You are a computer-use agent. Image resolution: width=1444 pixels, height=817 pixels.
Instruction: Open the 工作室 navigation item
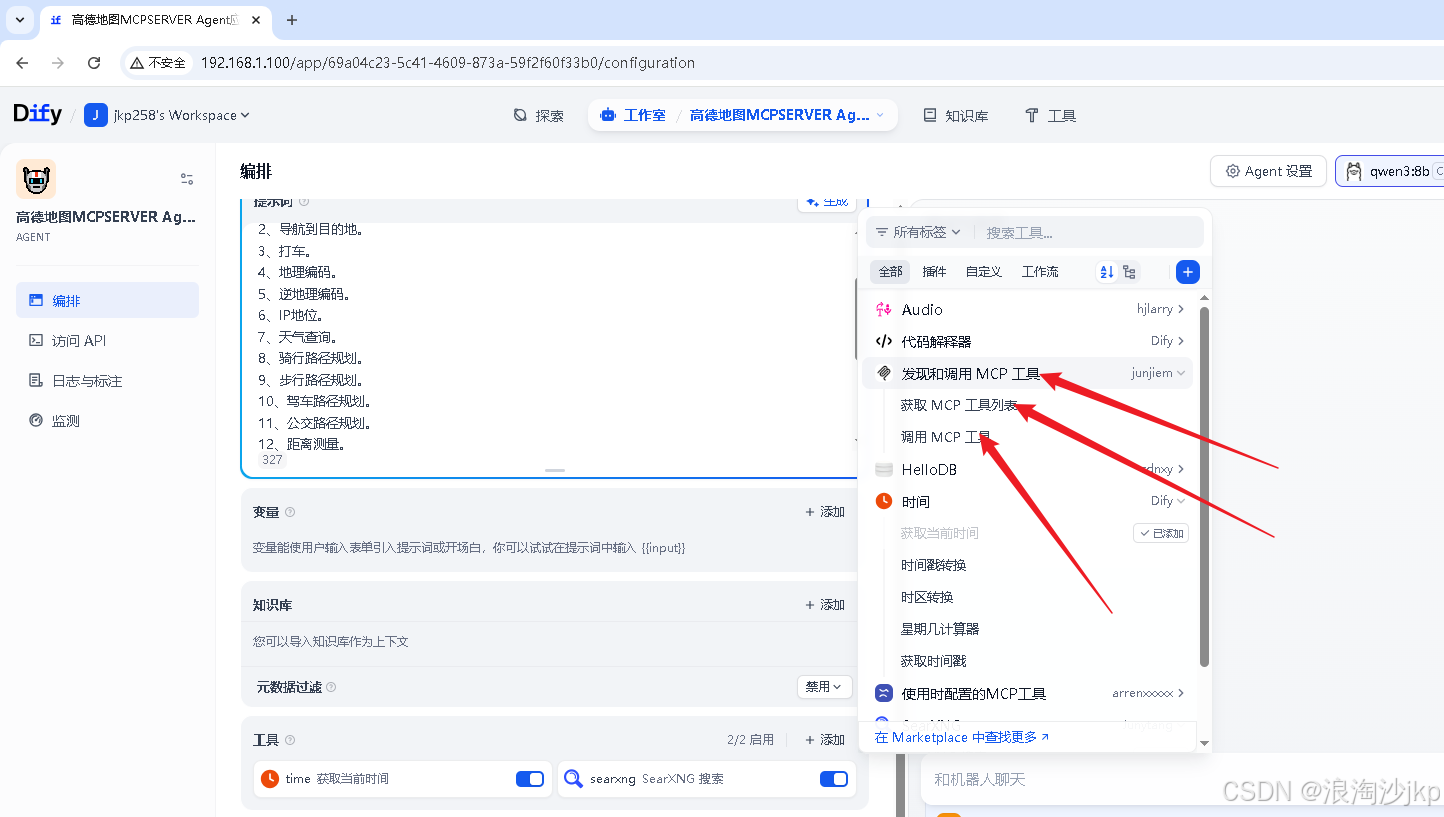tap(633, 115)
